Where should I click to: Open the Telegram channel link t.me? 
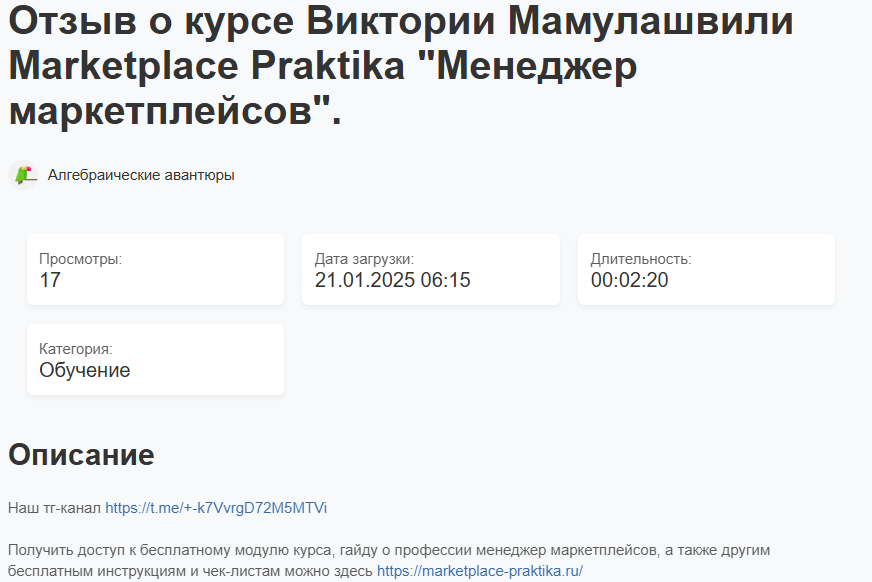[x=216, y=508]
